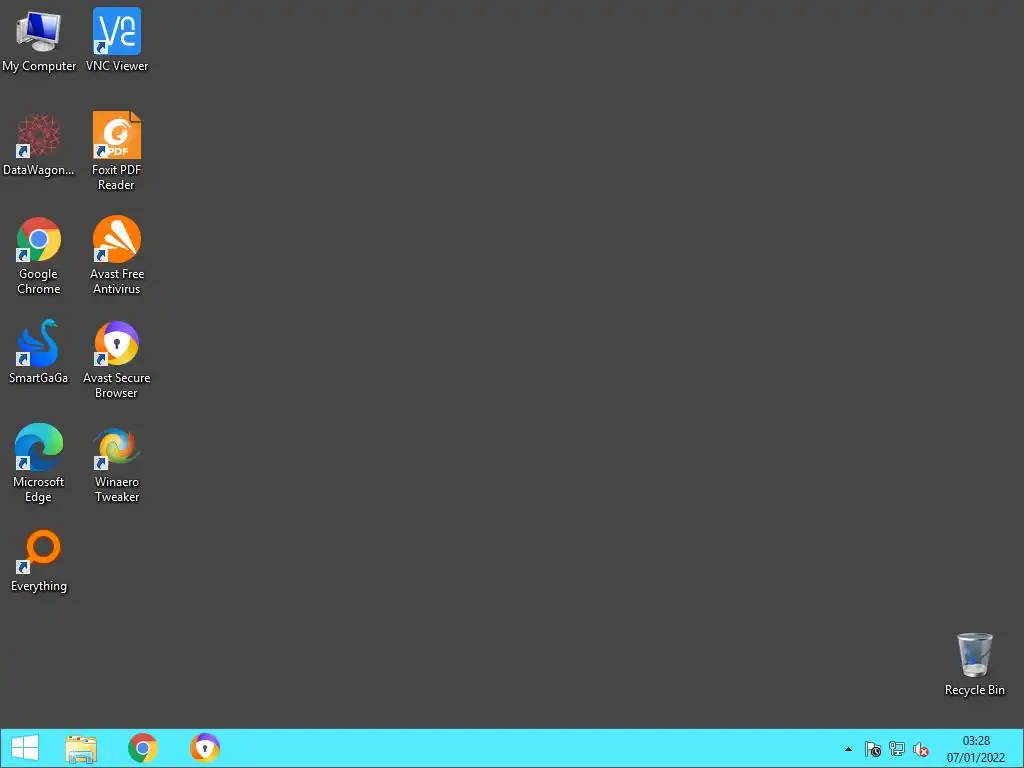1024x768 pixels.
Task: Select the Google Chrome desktop shortcut
Action: pos(39,255)
